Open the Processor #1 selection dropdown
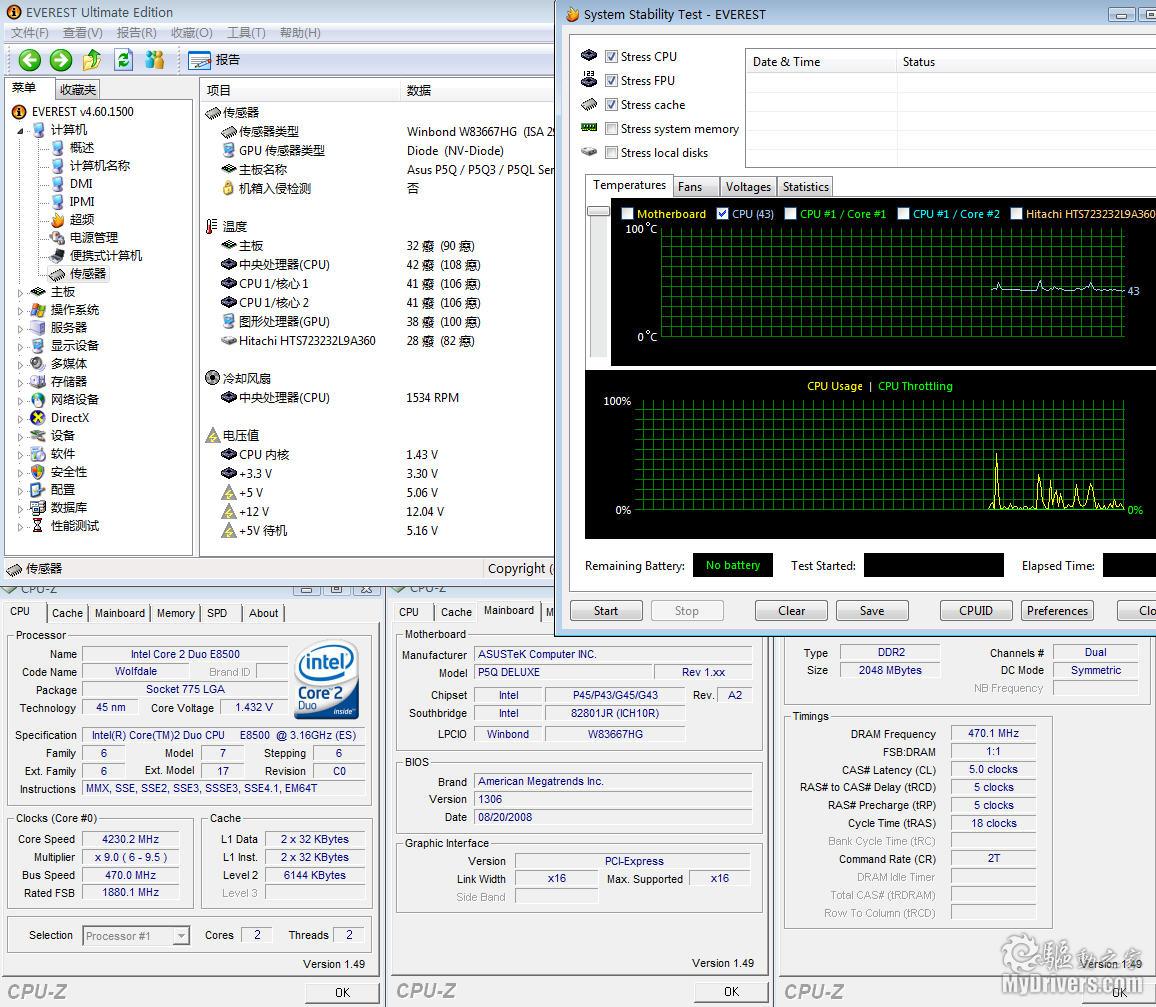The height and width of the screenshot is (1007, 1156). (181, 936)
